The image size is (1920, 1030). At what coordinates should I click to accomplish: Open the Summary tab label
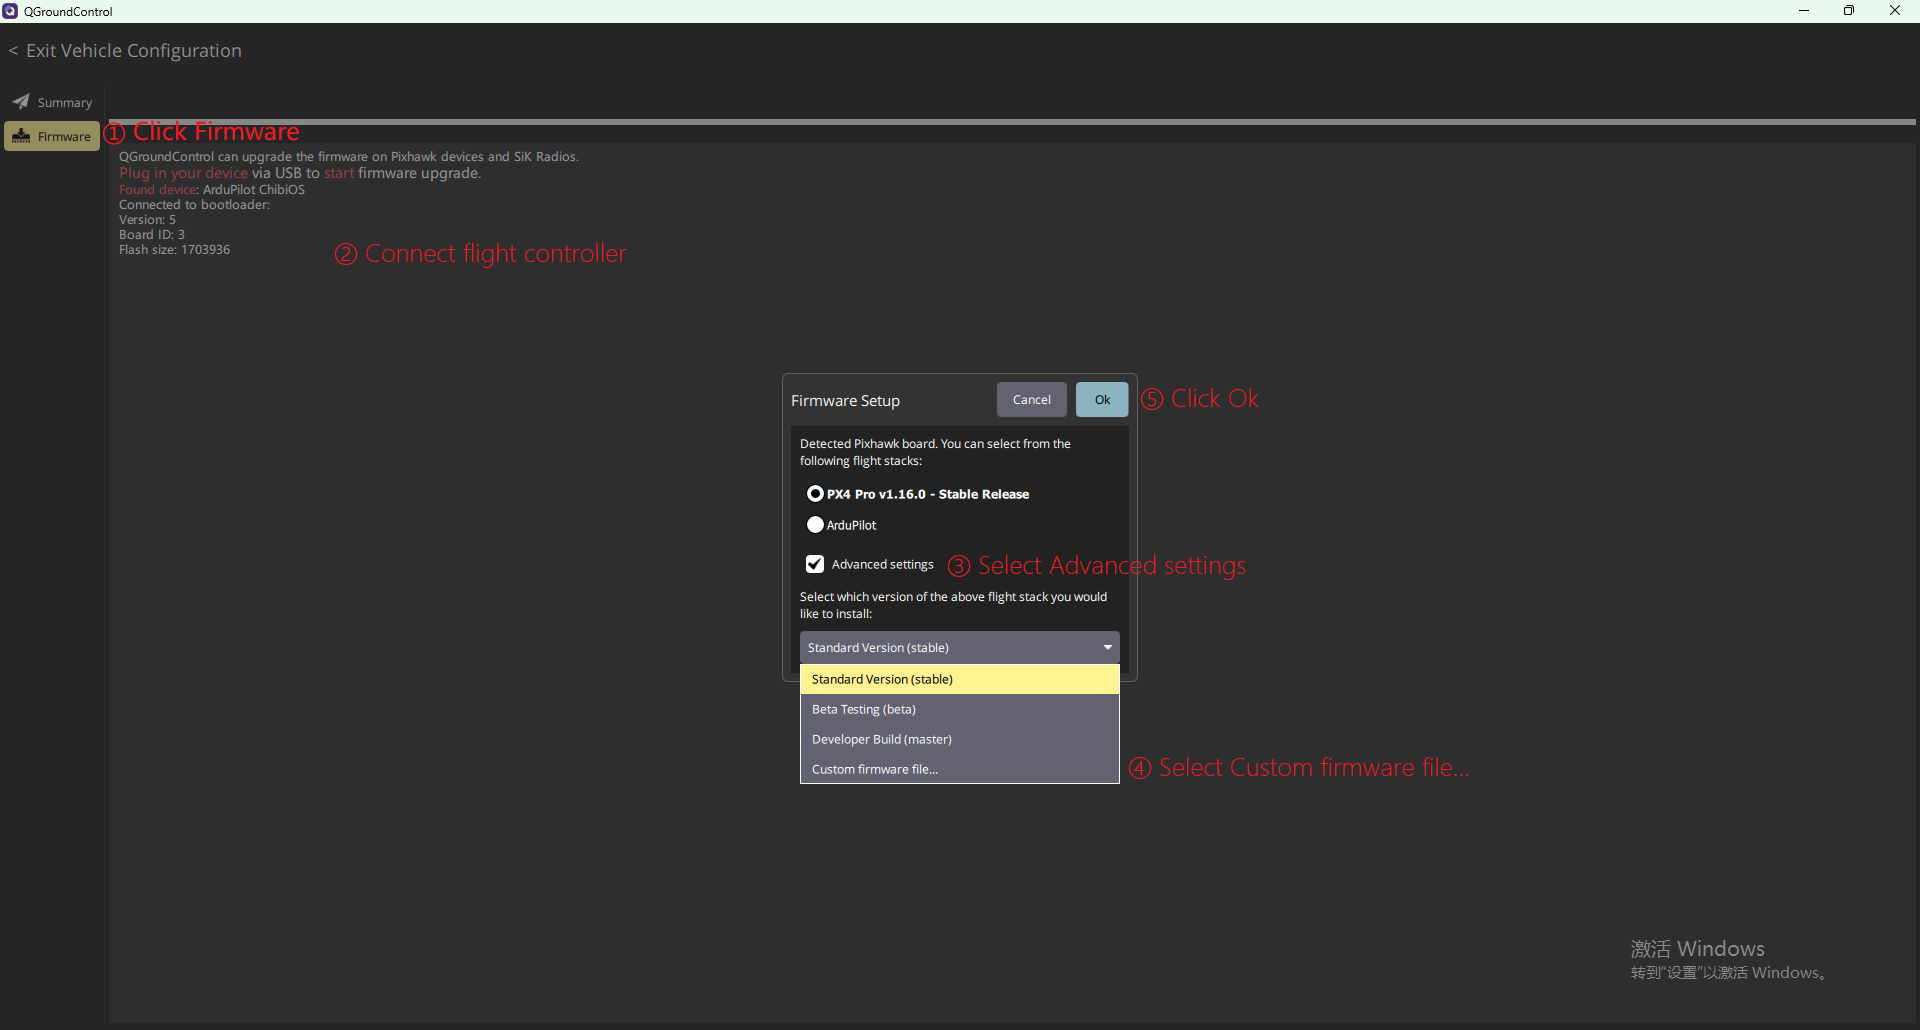pyautogui.click(x=65, y=103)
